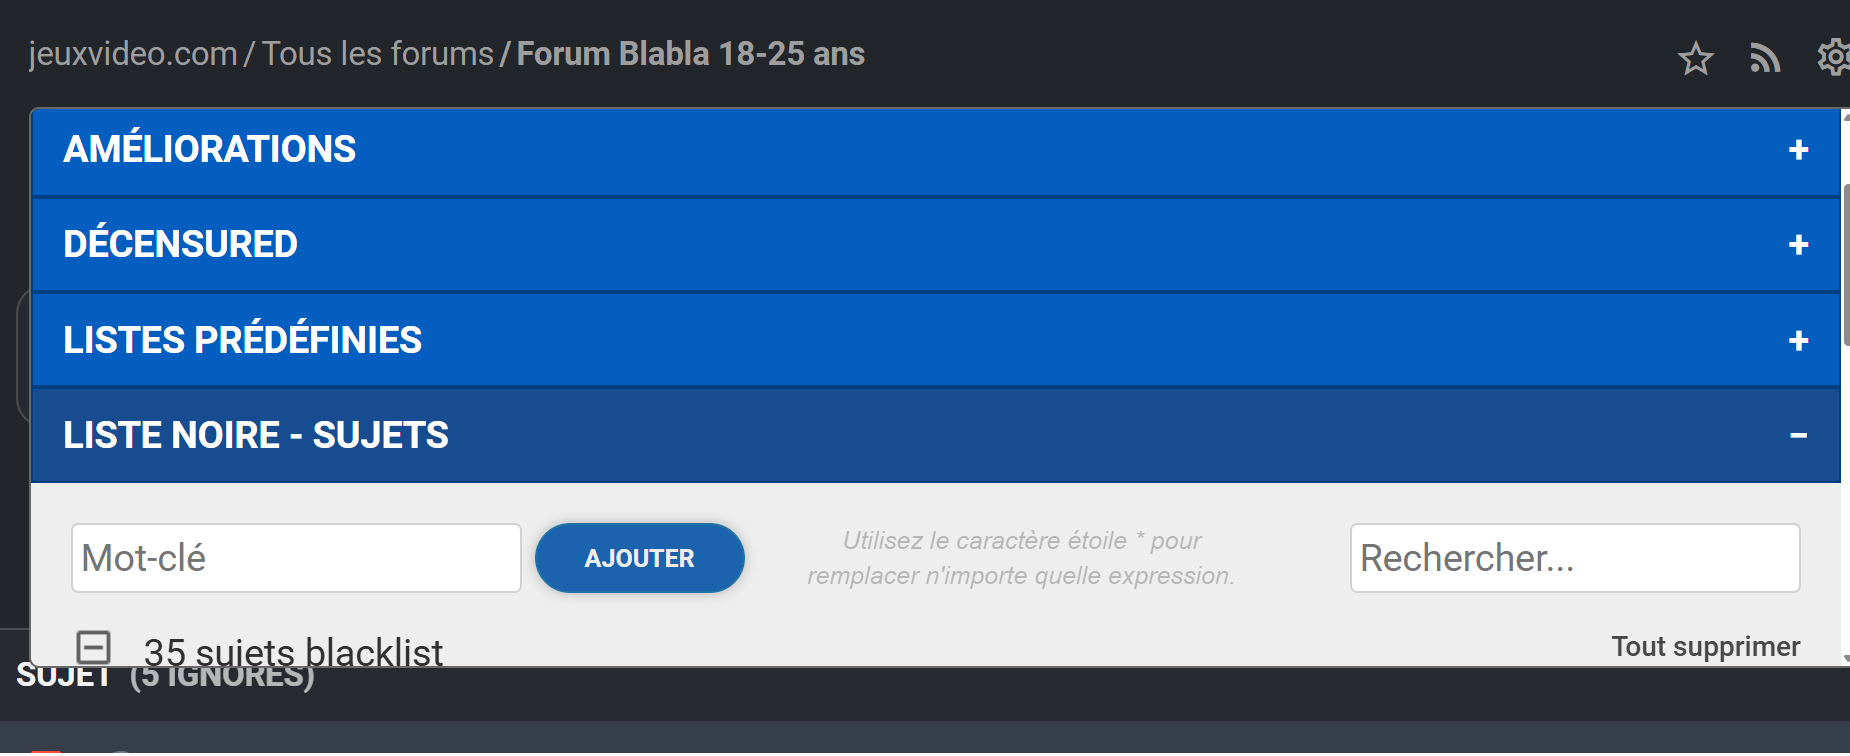
Task: Open settings via the gear icon
Action: (x=1834, y=57)
